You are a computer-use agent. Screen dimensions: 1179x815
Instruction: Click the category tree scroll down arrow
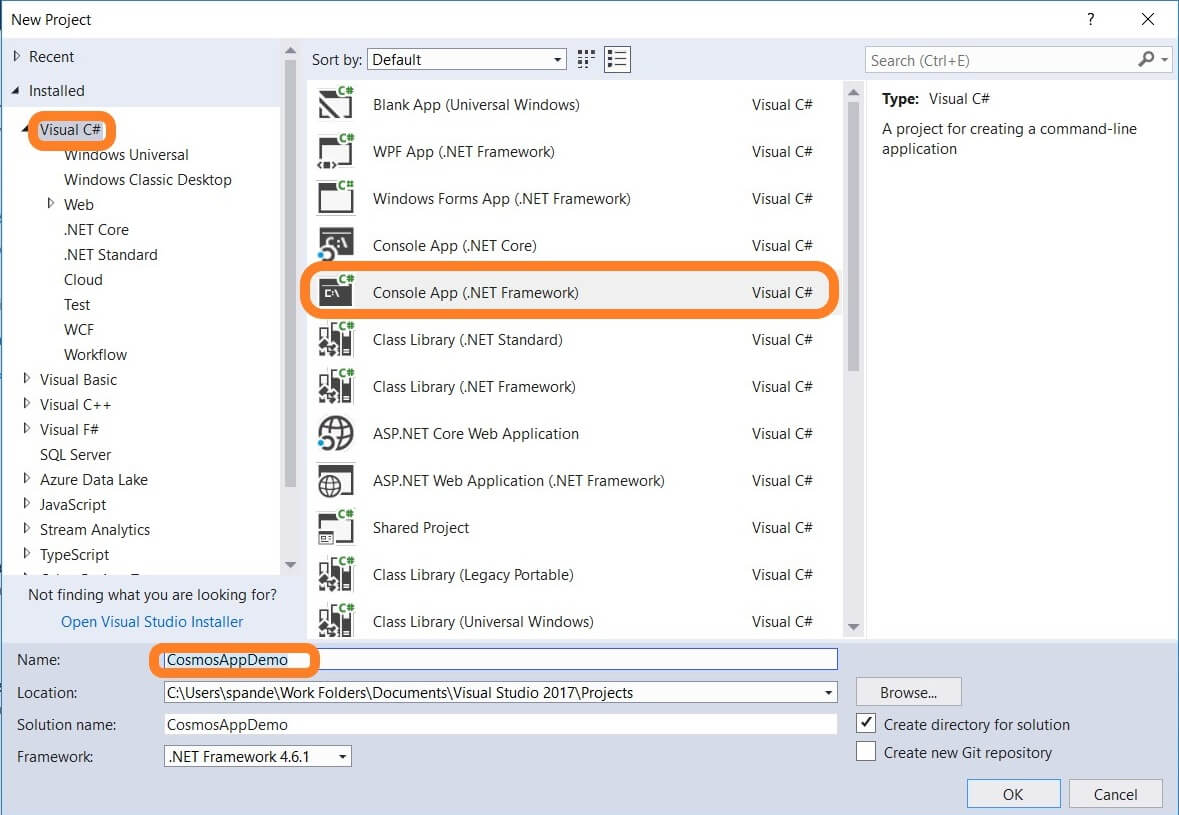coord(290,565)
